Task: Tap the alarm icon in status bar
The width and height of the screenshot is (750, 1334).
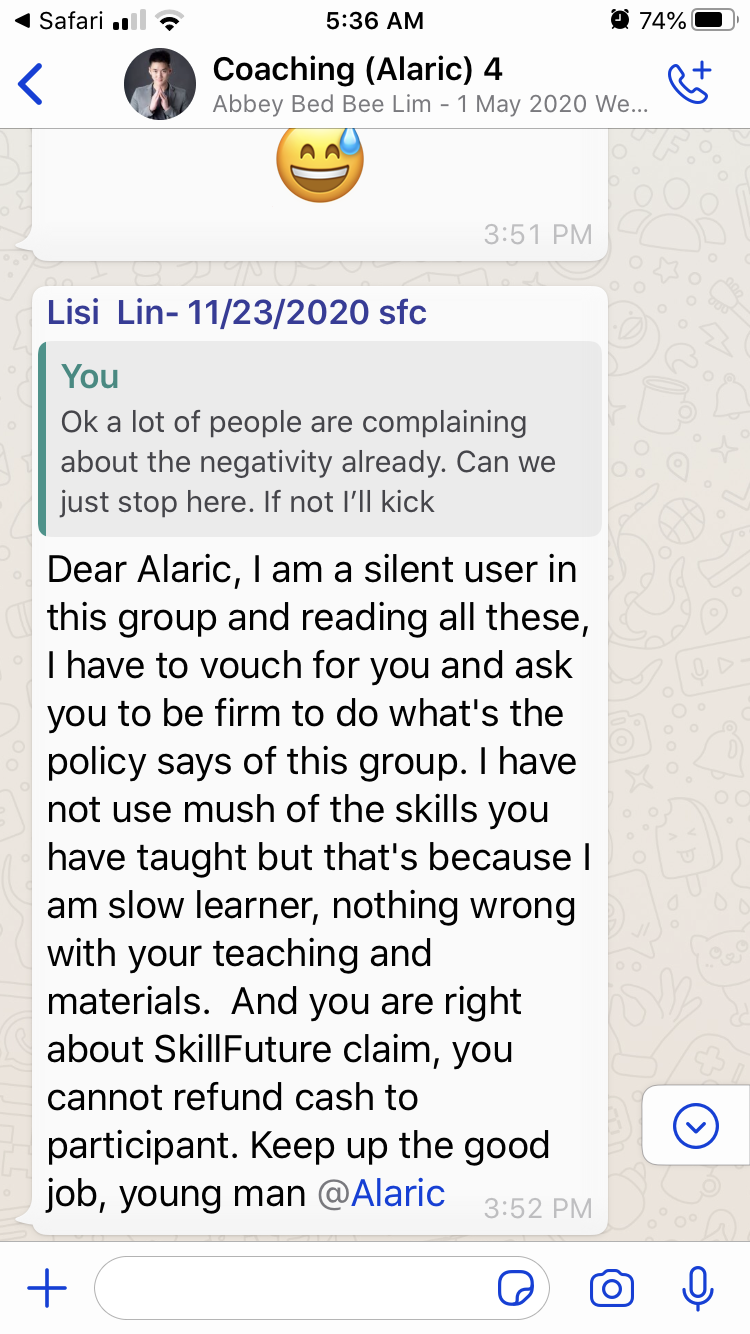Action: pos(620,20)
